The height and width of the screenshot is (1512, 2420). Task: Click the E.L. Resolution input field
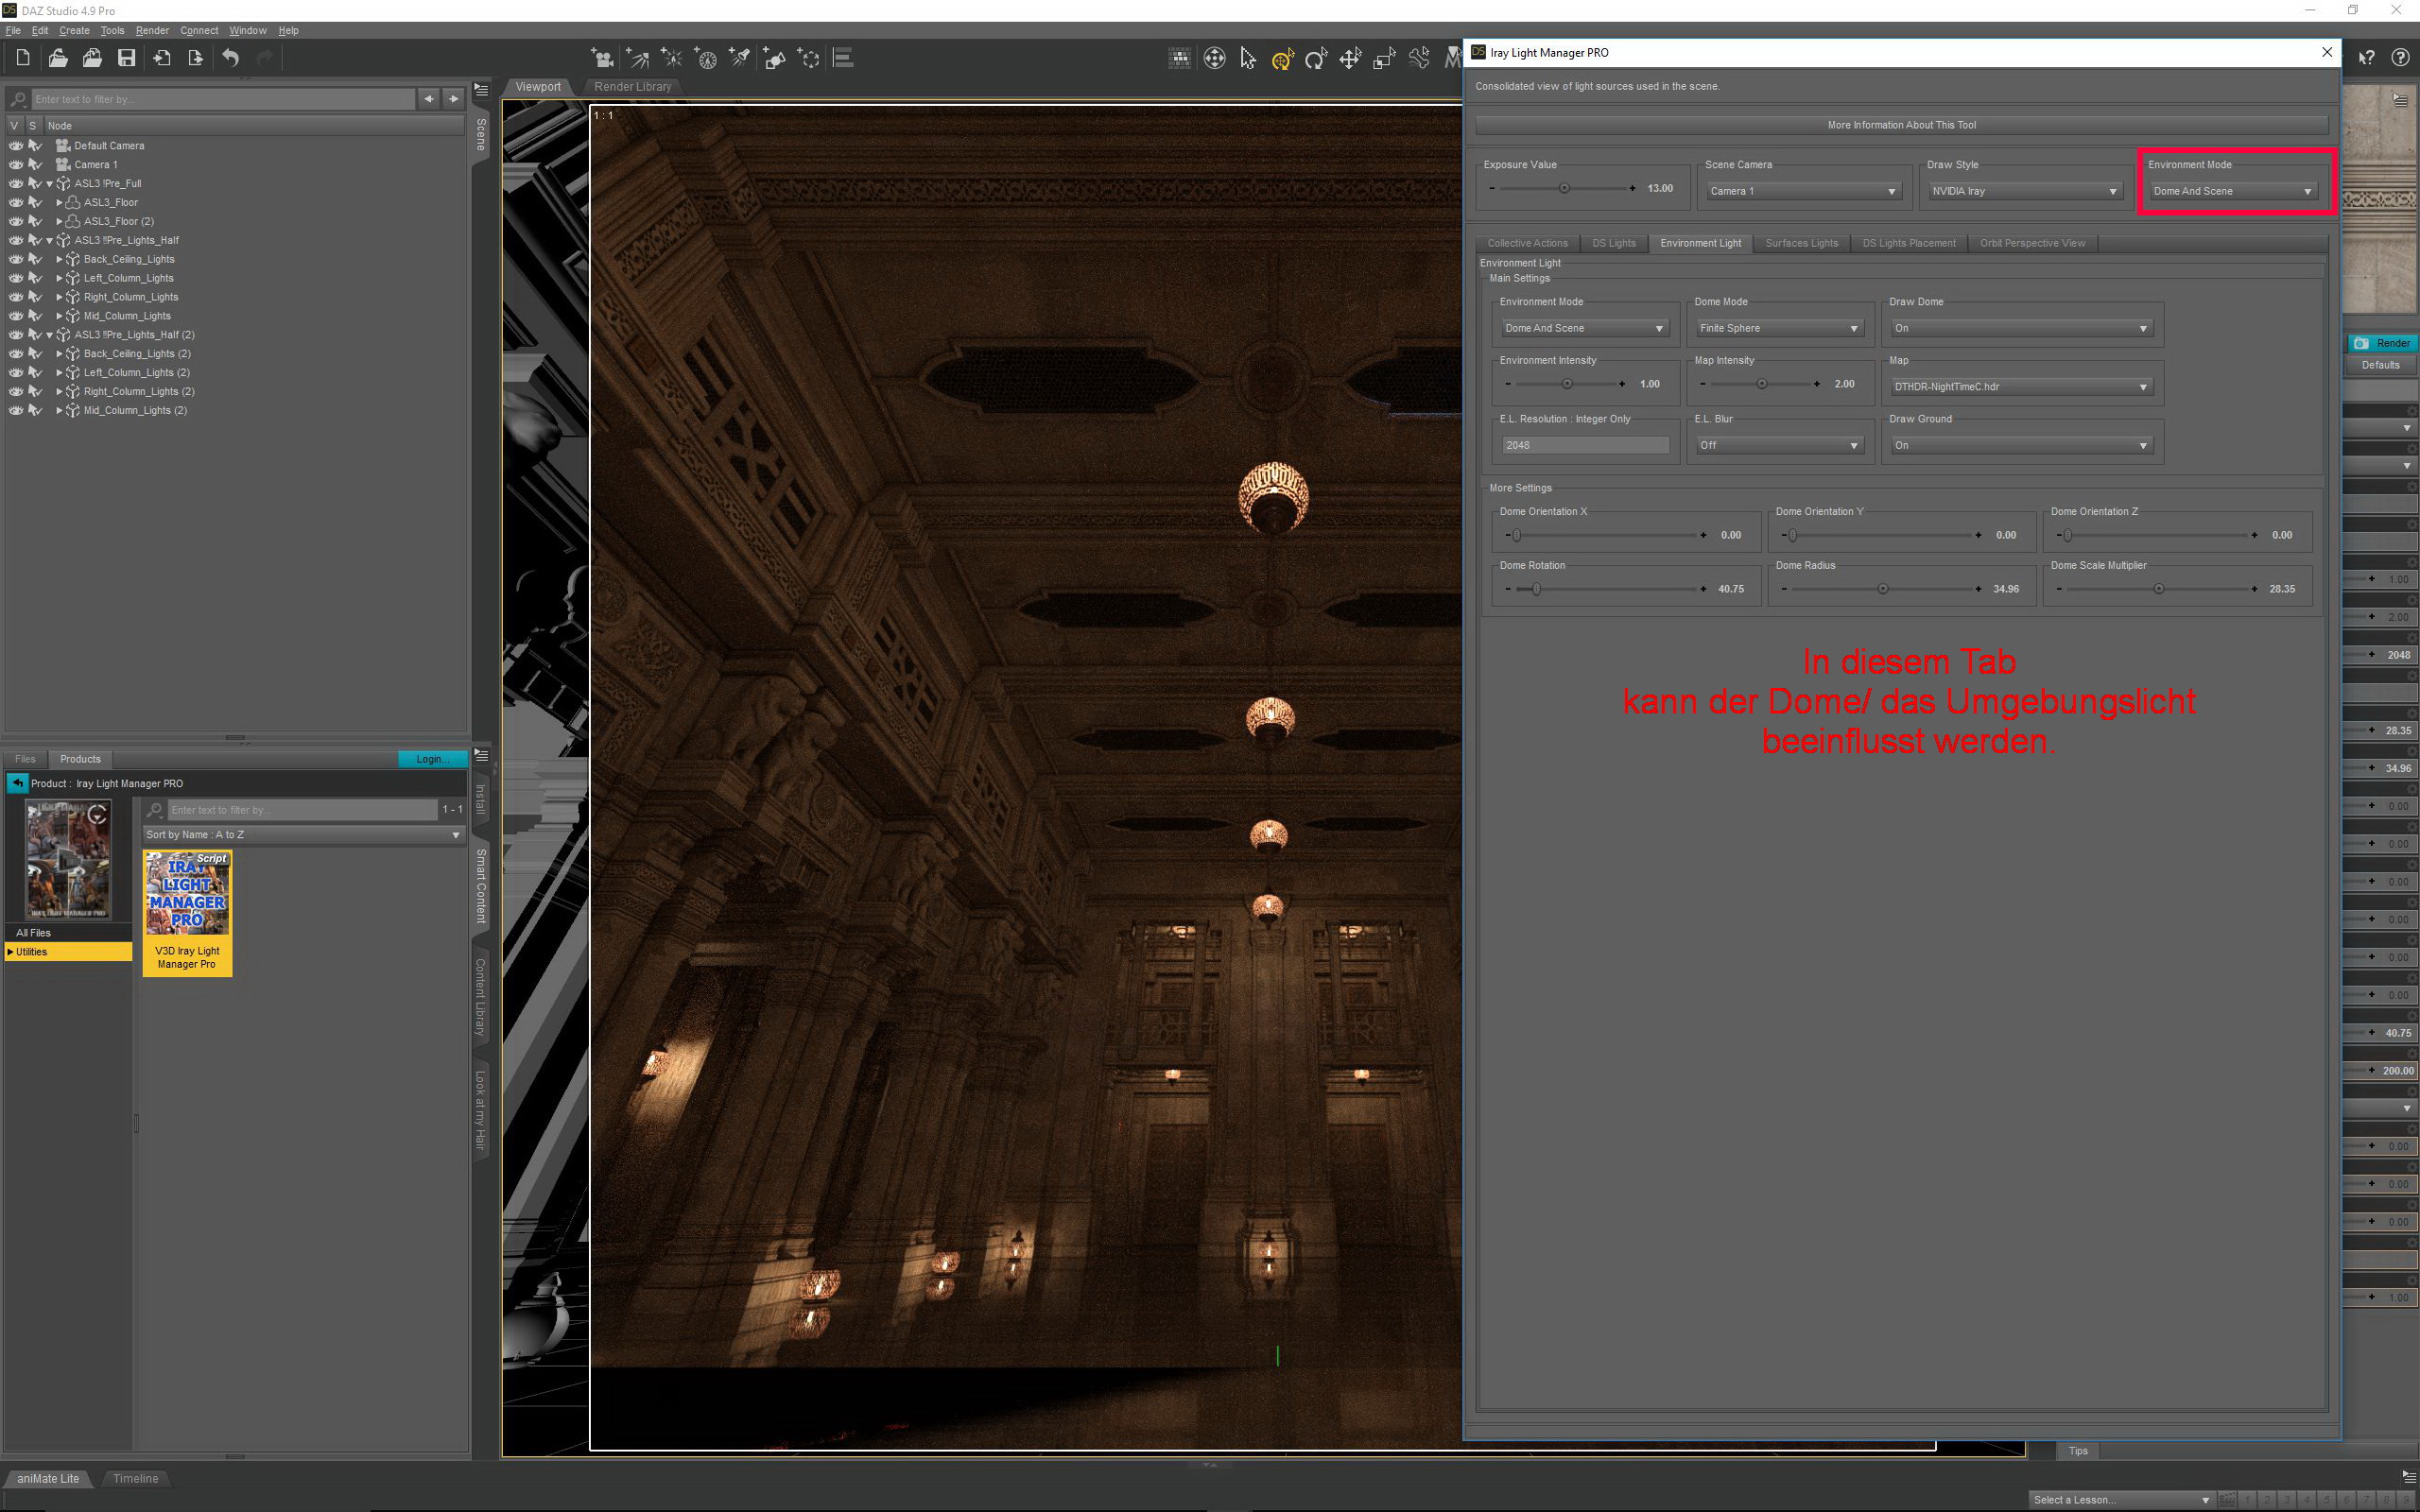(1584, 445)
